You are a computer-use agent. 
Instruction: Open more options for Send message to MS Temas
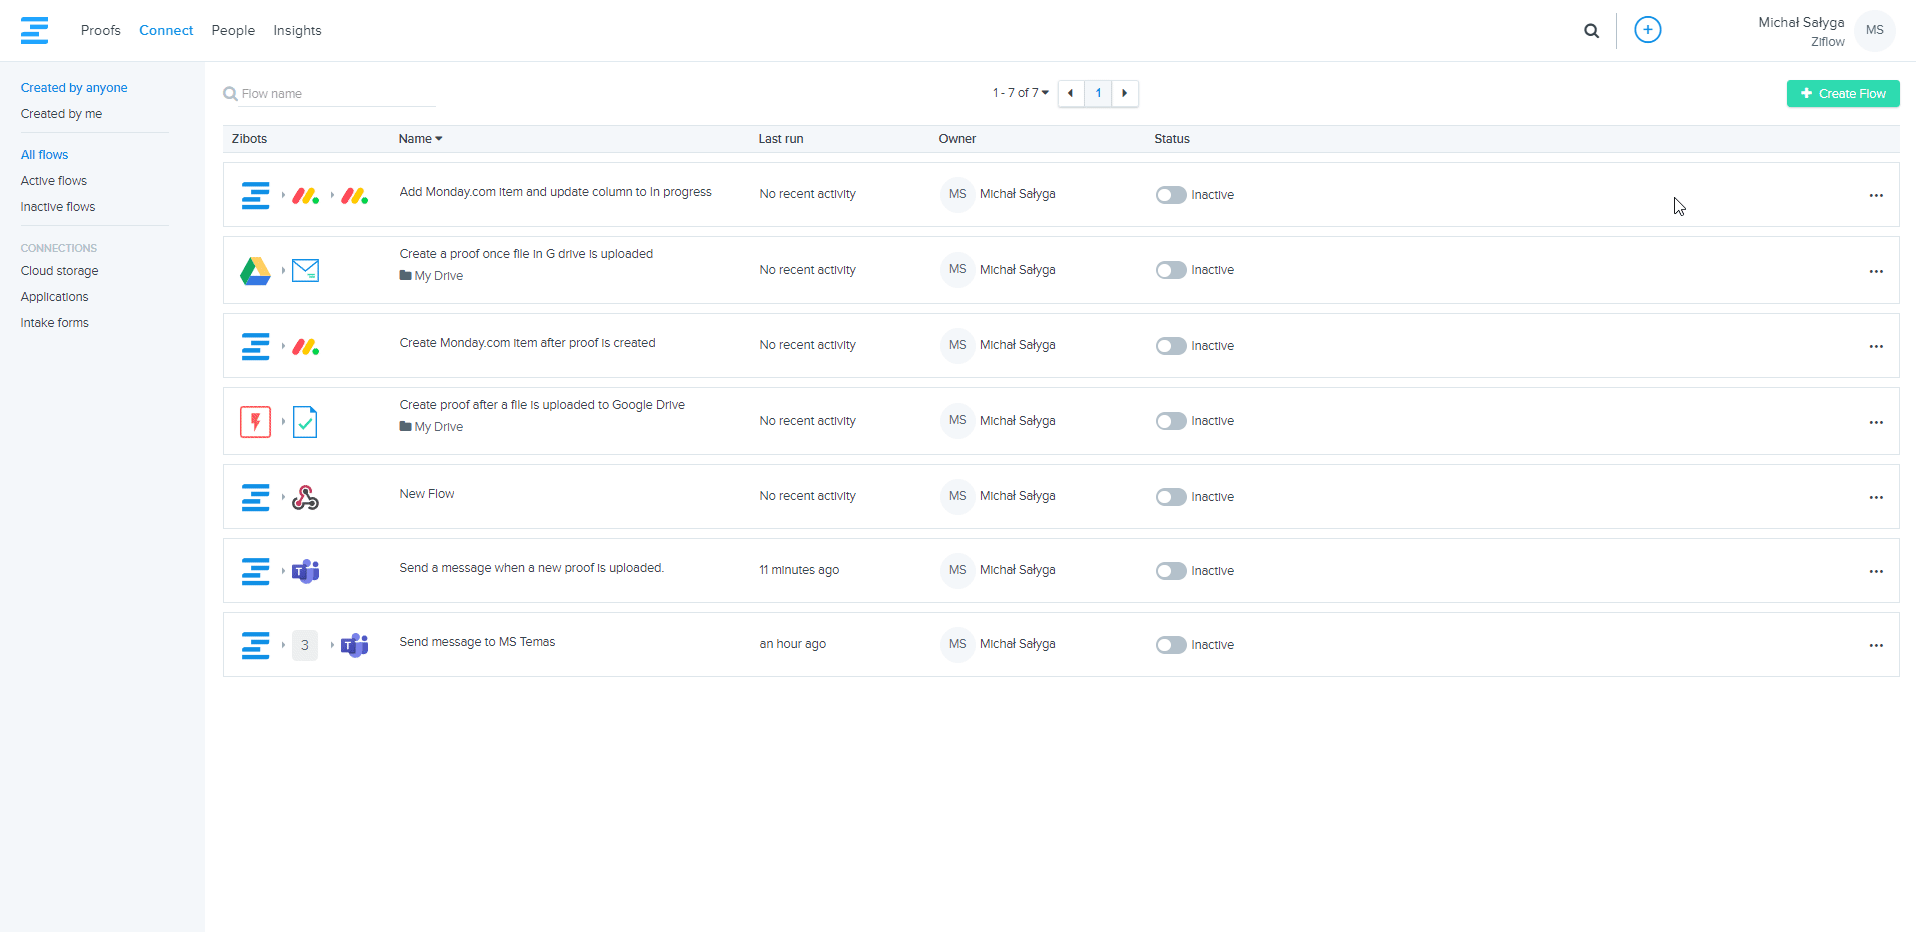(x=1875, y=645)
